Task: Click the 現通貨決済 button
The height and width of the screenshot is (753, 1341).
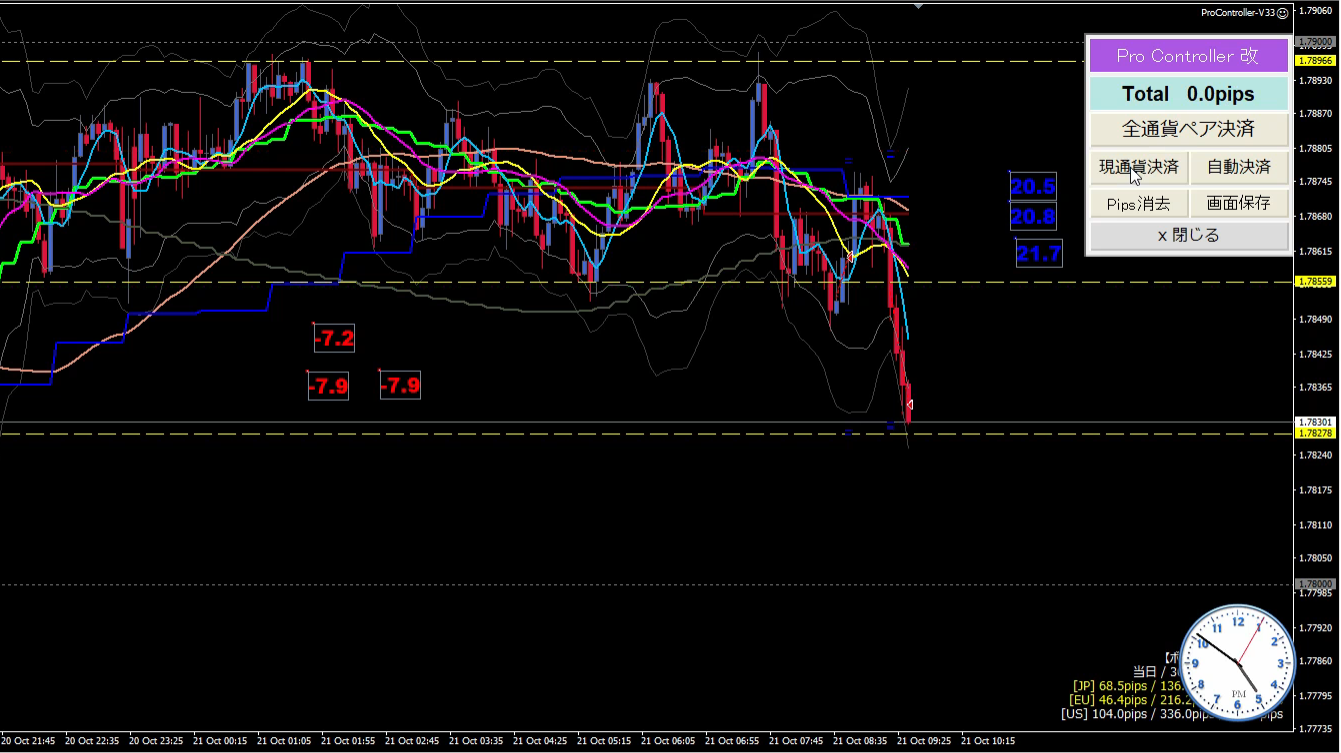Action: coord(1138,166)
